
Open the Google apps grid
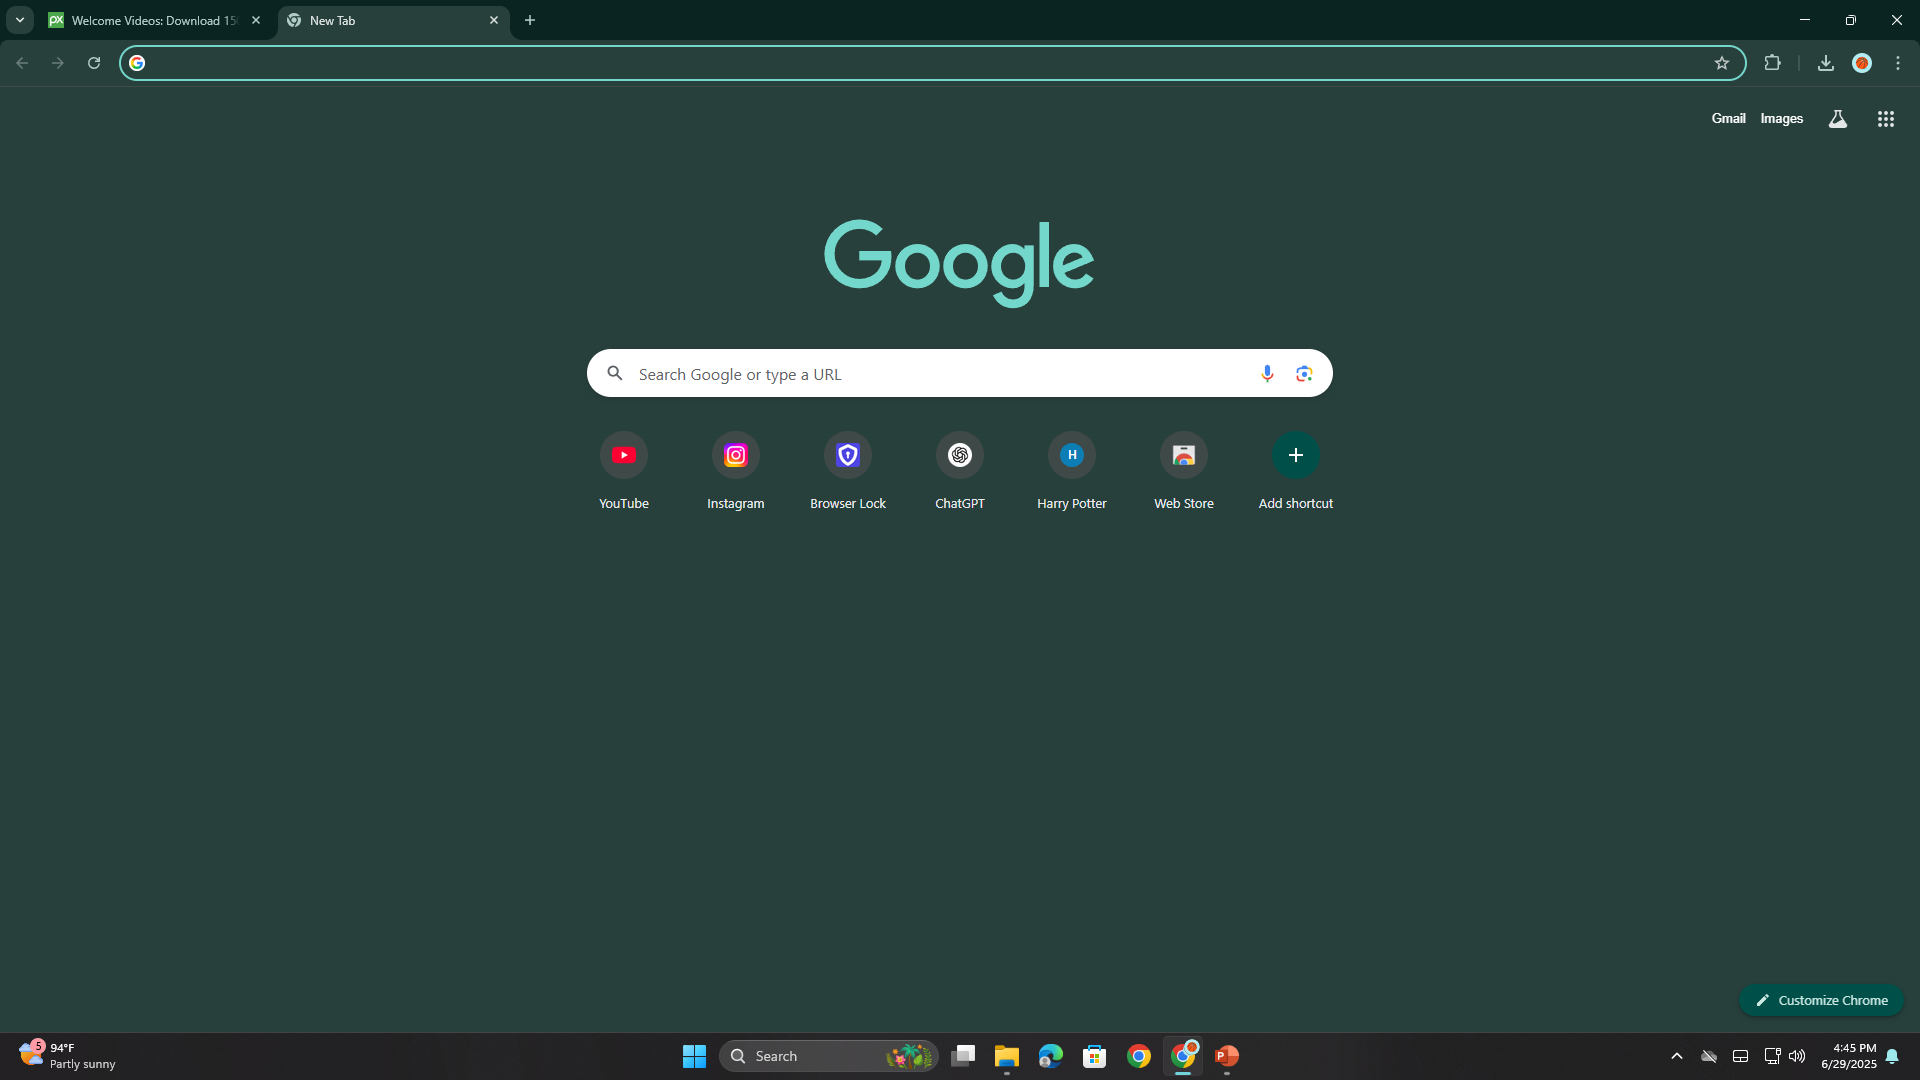tap(1886, 119)
